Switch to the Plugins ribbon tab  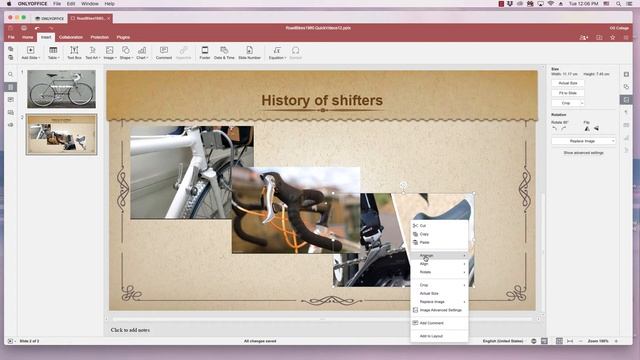tap(123, 37)
